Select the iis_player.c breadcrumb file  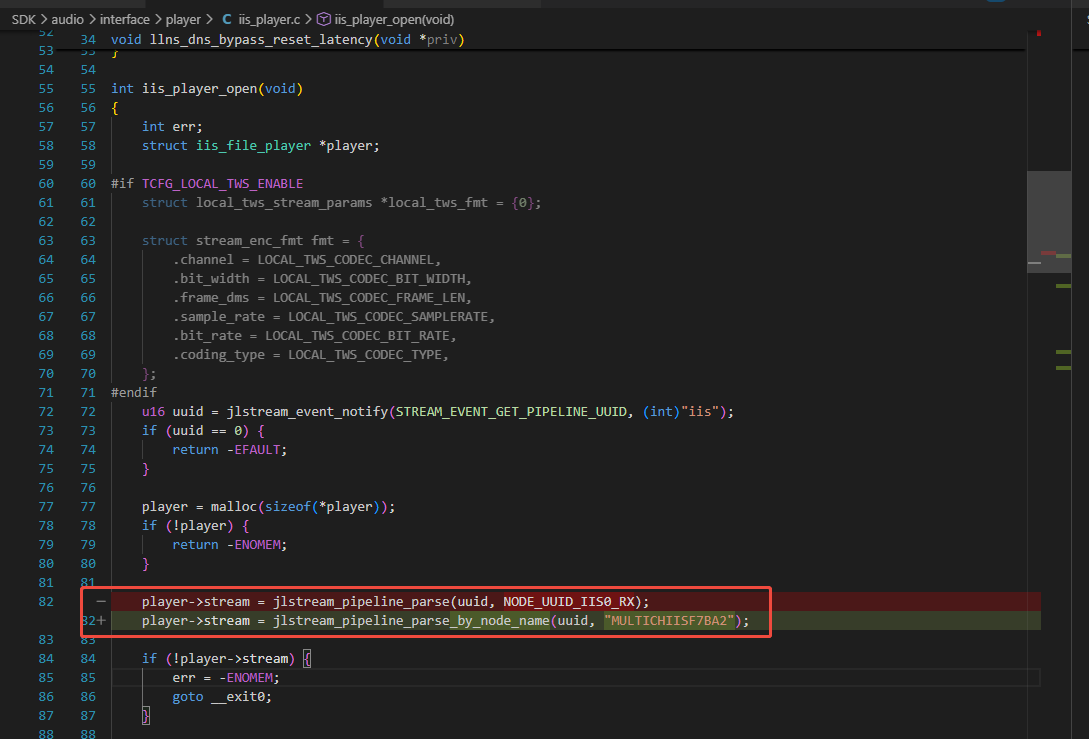click(269, 19)
